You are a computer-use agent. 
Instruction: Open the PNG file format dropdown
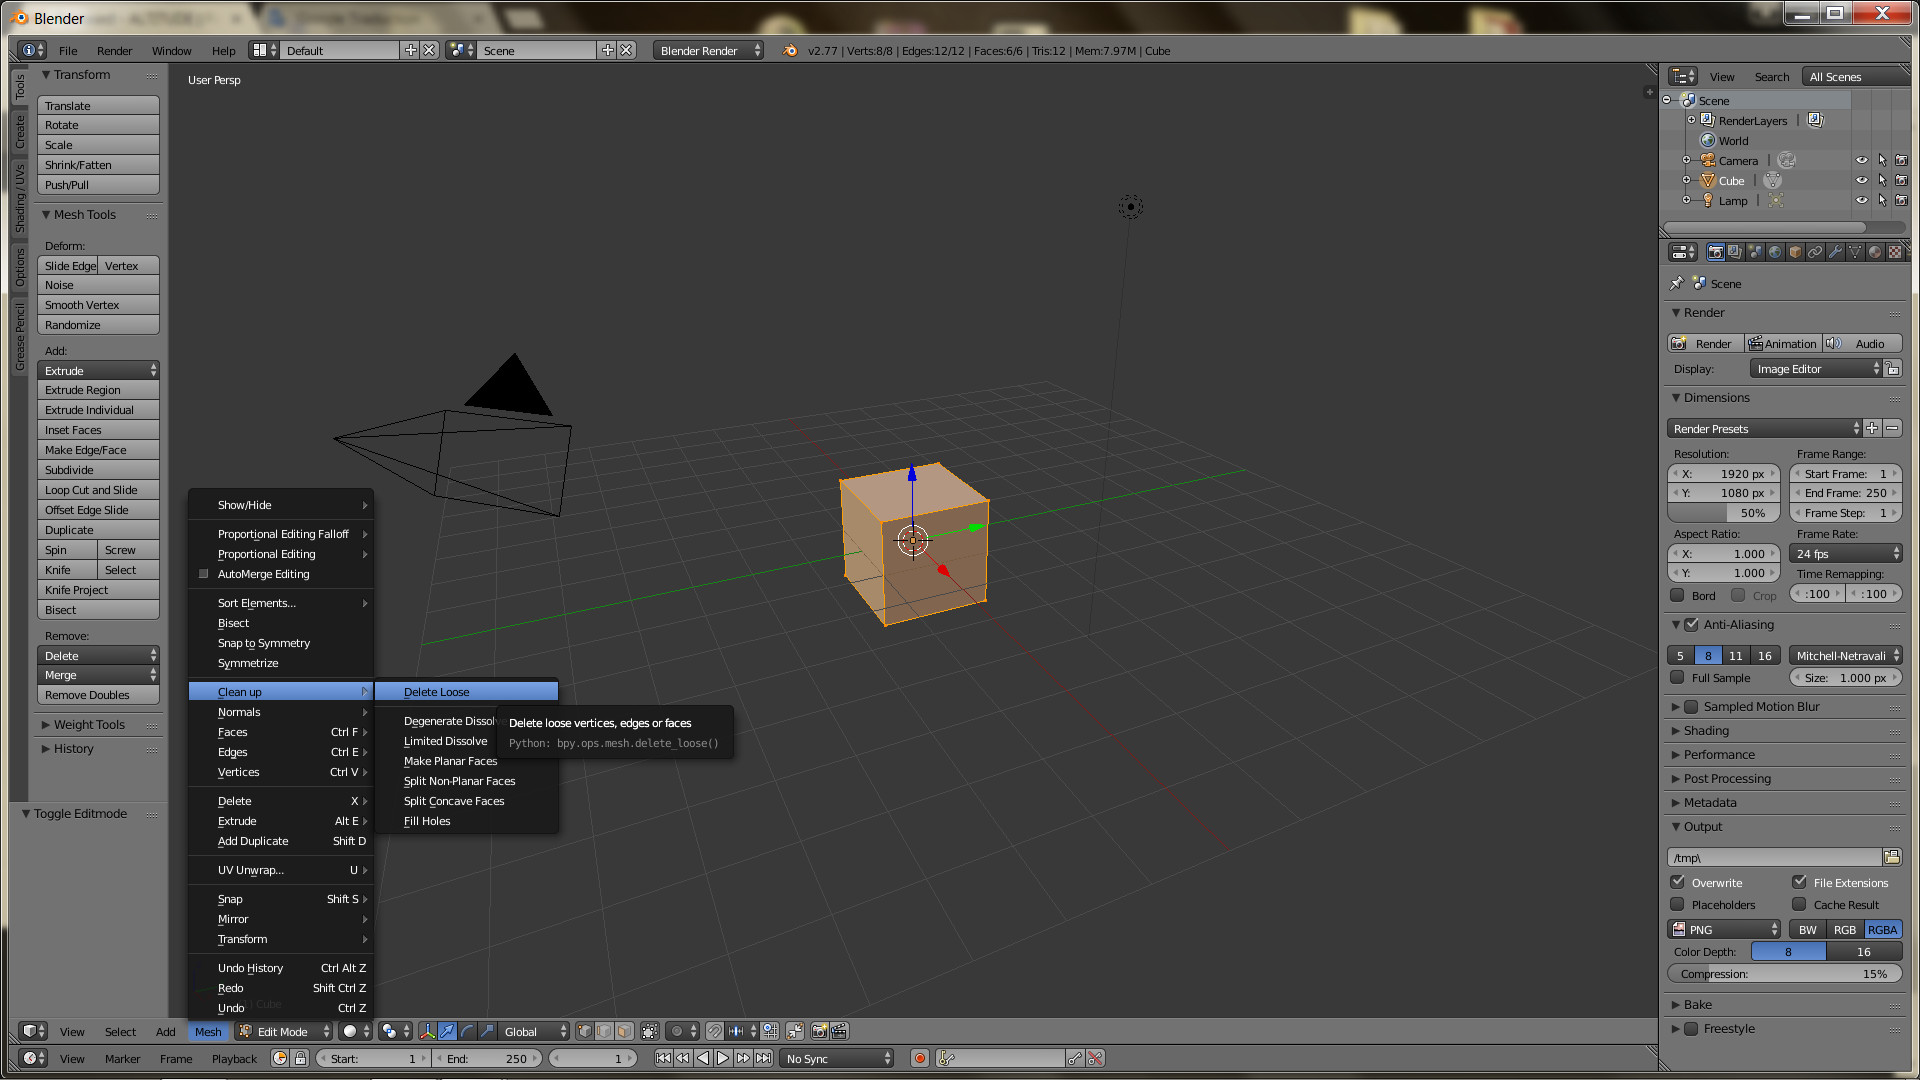[1724, 929]
